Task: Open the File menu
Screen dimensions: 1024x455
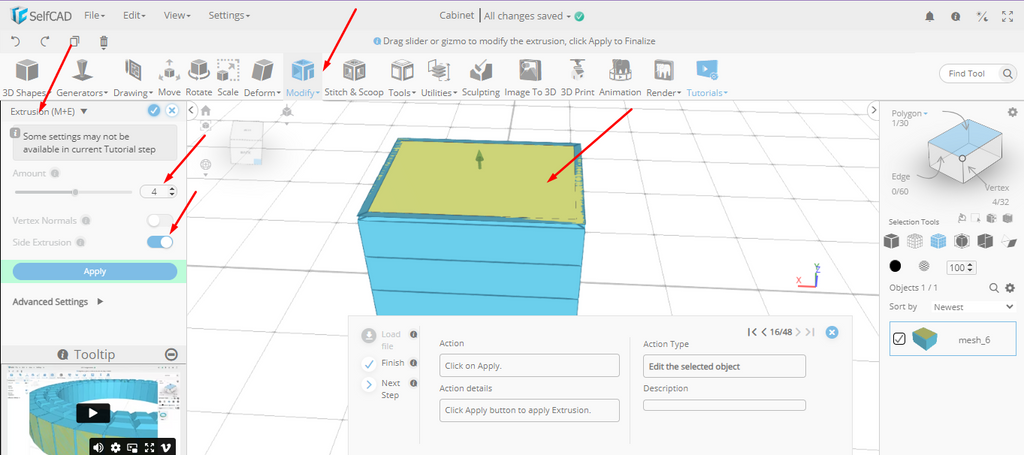Action: coord(95,16)
